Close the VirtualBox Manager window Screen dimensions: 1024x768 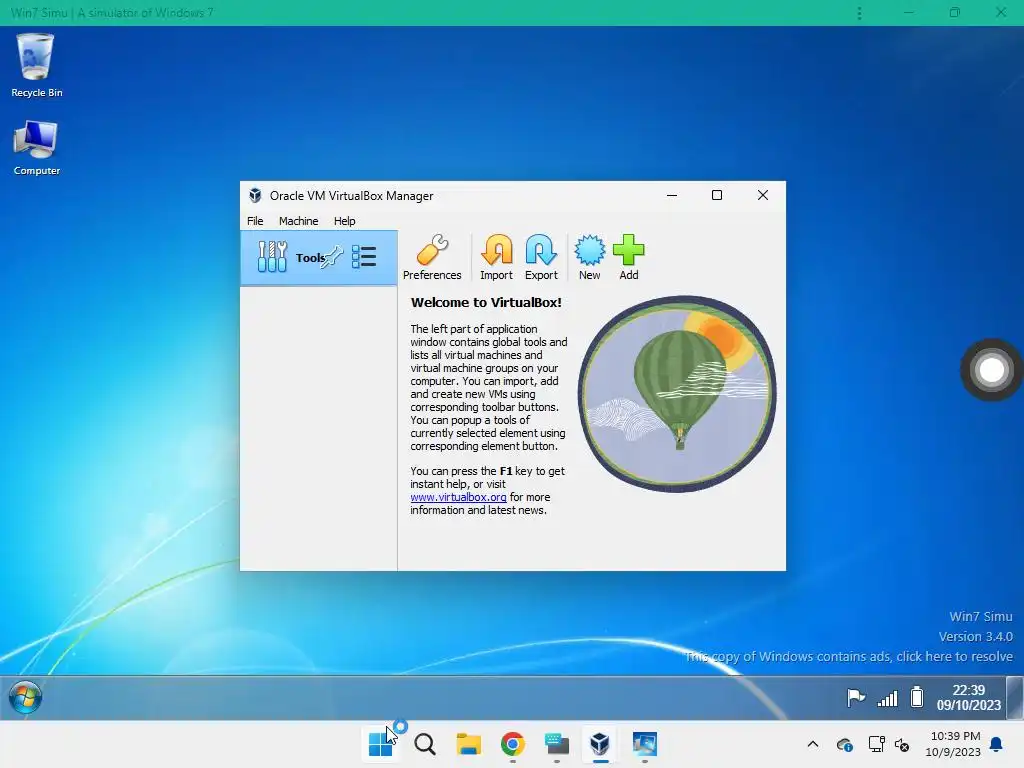pos(763,195)
